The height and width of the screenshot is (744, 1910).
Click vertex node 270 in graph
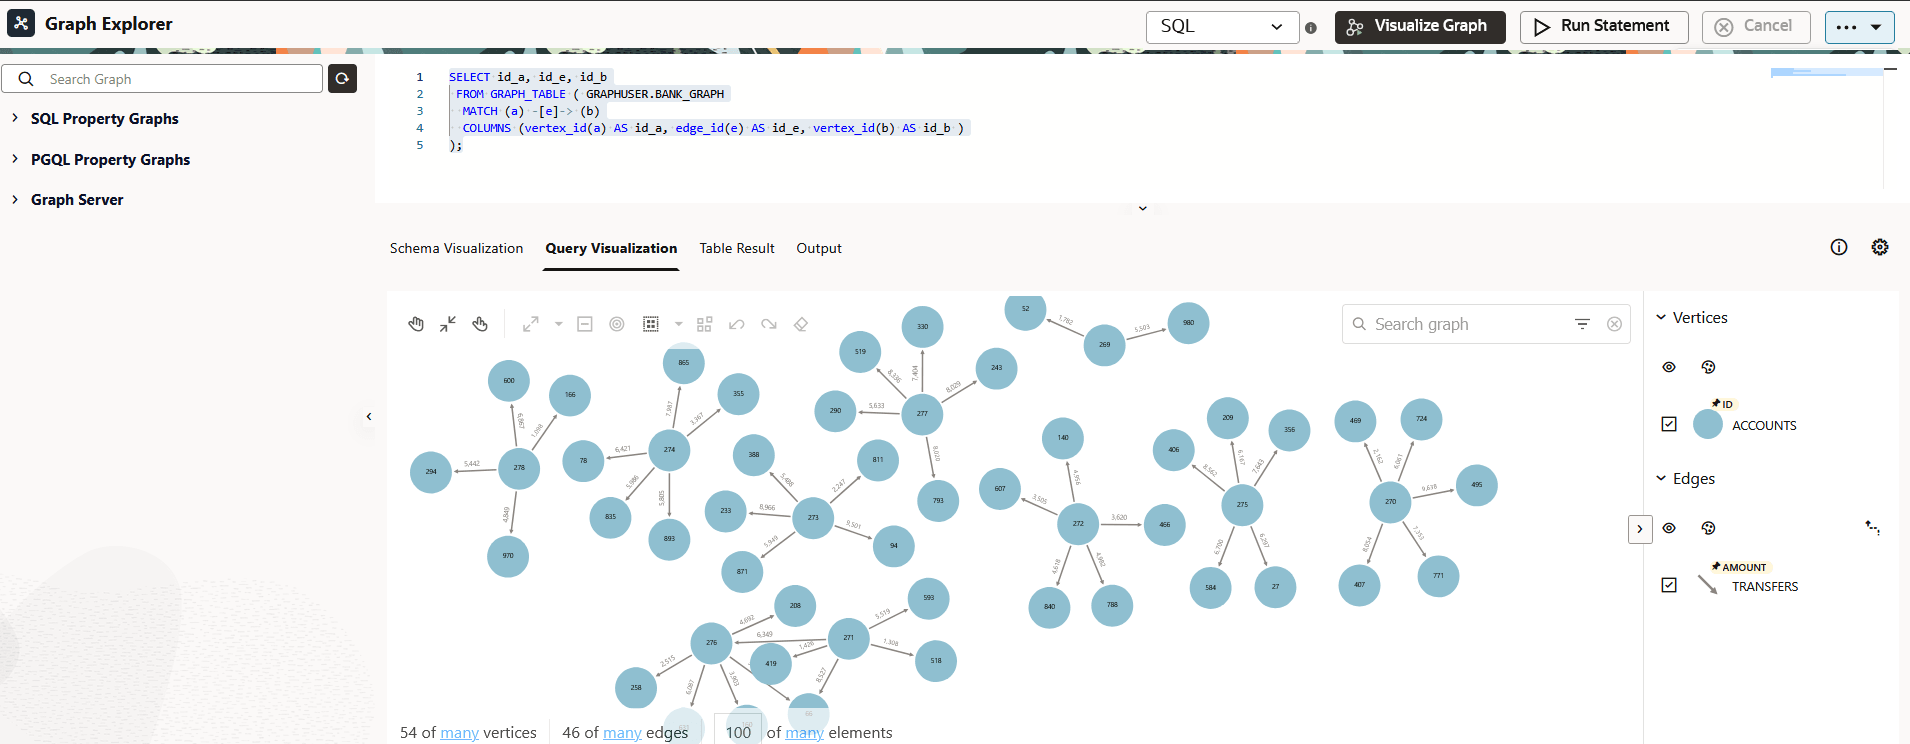tap(1390, 501)
